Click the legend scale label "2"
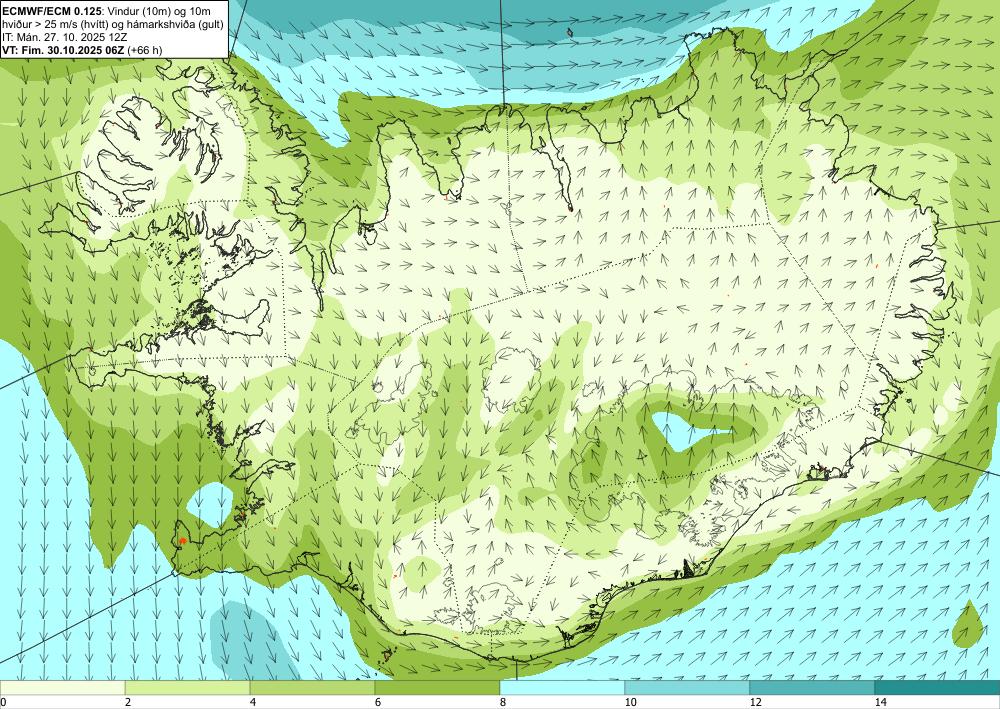The width and height of the screenshot is (1000, 709). (x=128, y=703)
